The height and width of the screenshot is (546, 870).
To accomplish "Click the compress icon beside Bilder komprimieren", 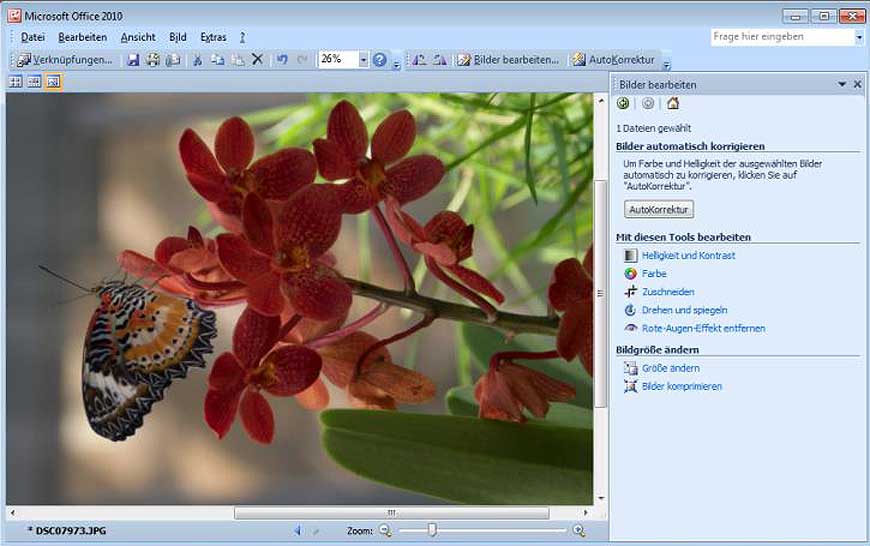I will 631,386.
